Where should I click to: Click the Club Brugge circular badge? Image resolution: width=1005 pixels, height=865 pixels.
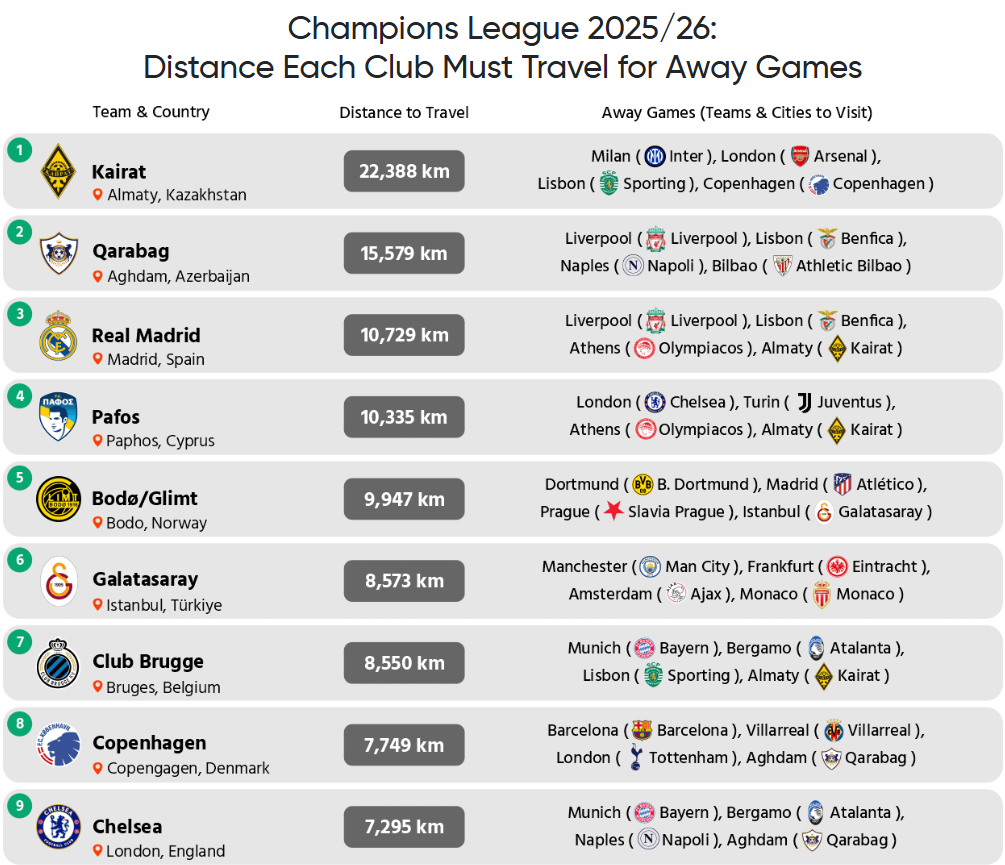click(x=58, y=663)
